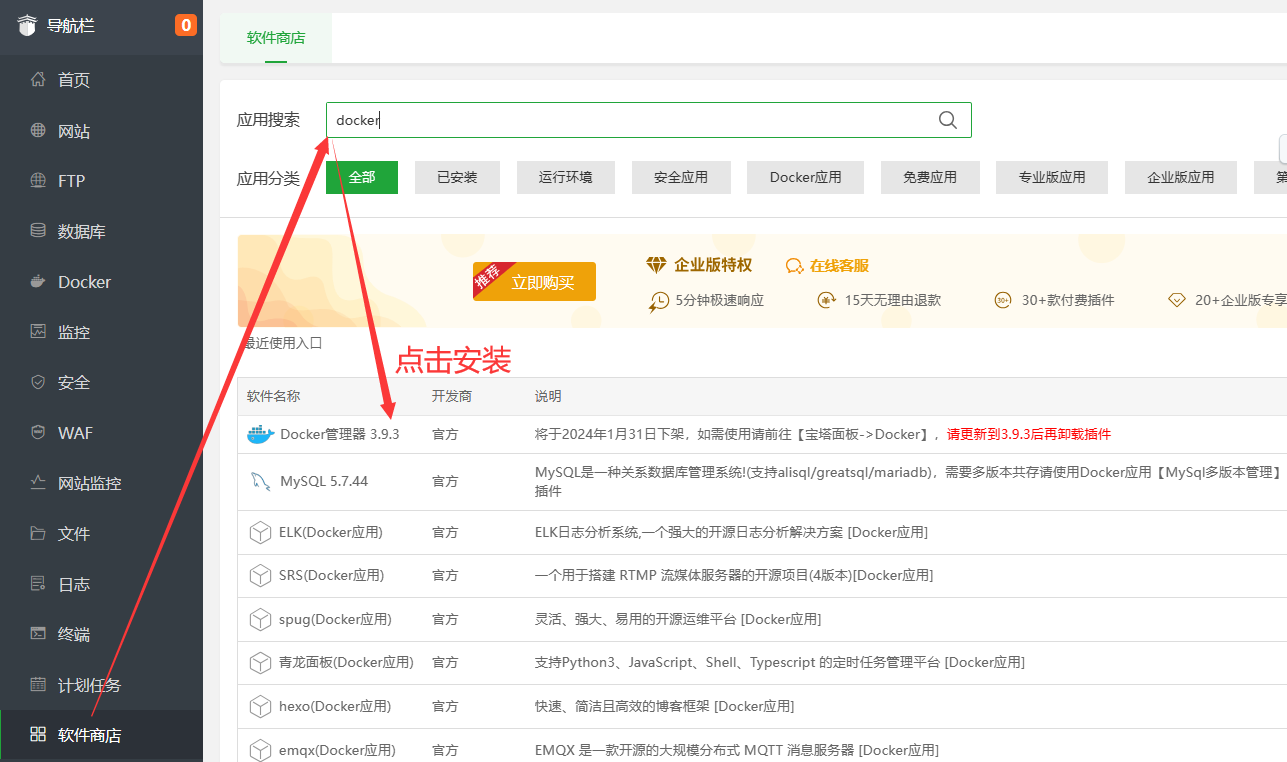Open the 在线客服 link
This screenshot has height=762, width=1287.
[839, 266]
